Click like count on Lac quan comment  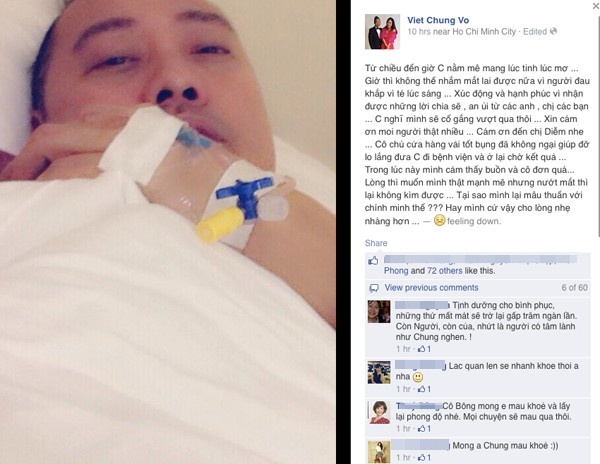coord(424,389)
